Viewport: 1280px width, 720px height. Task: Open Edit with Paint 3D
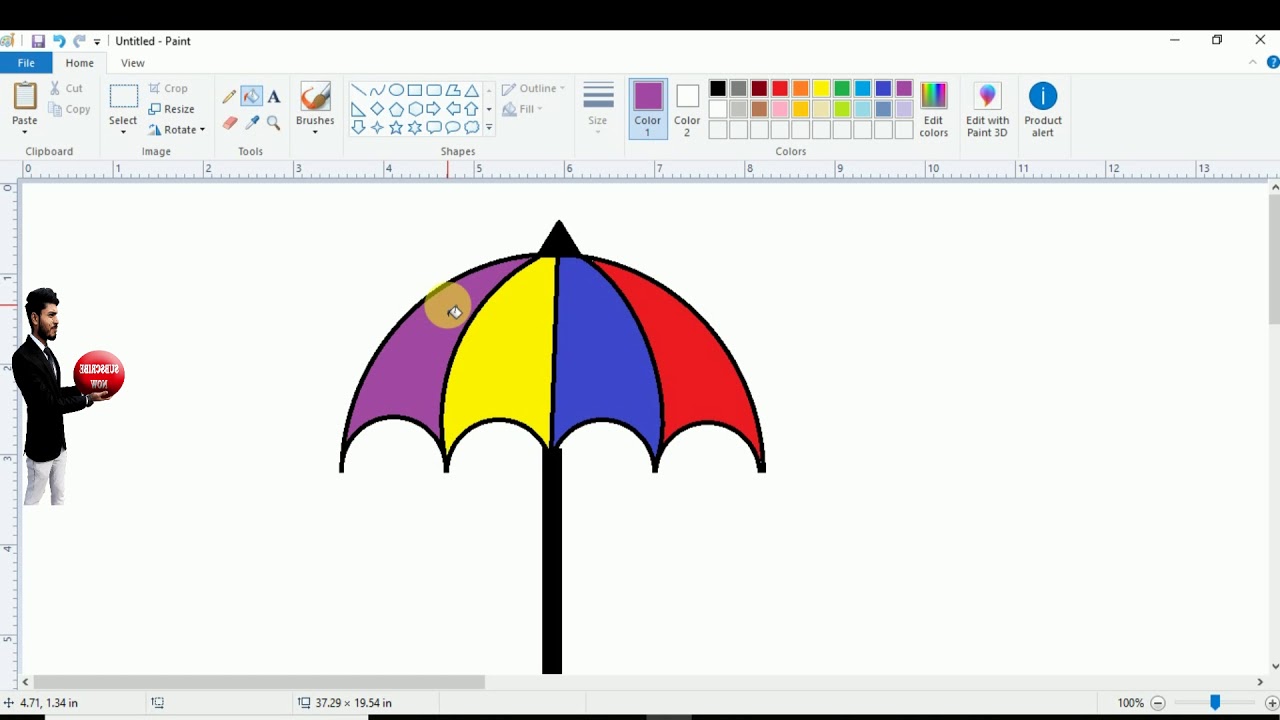point(987,109)
